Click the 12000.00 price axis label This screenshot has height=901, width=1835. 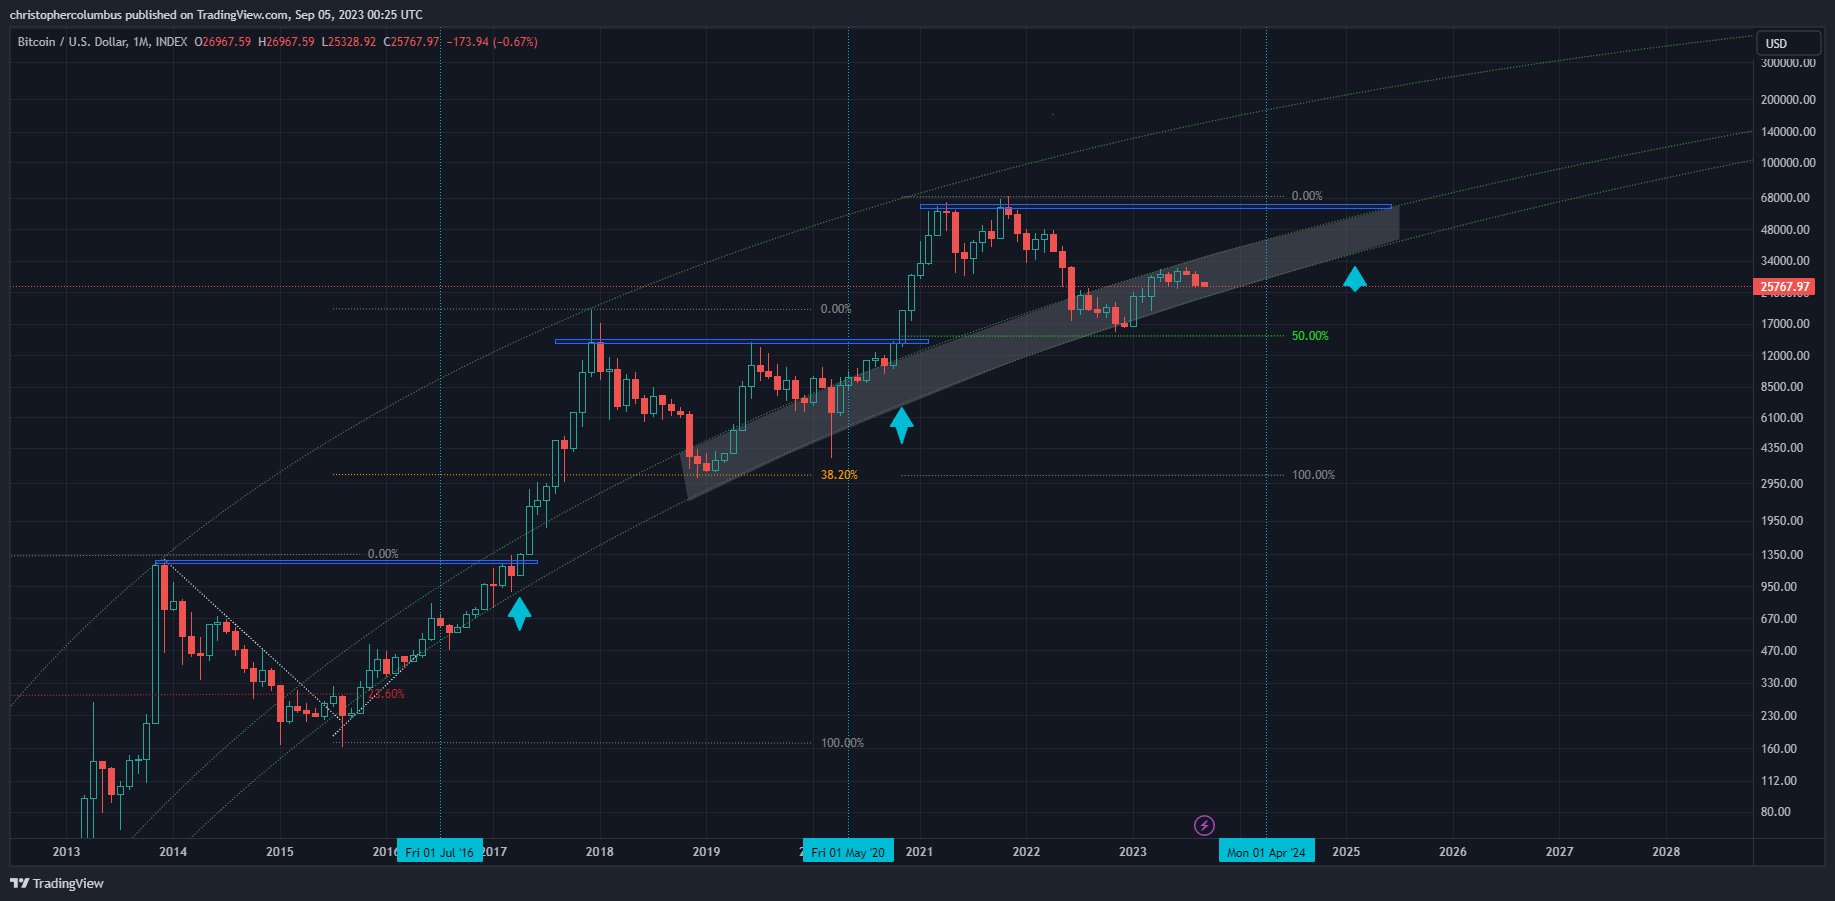(1785, 356)
